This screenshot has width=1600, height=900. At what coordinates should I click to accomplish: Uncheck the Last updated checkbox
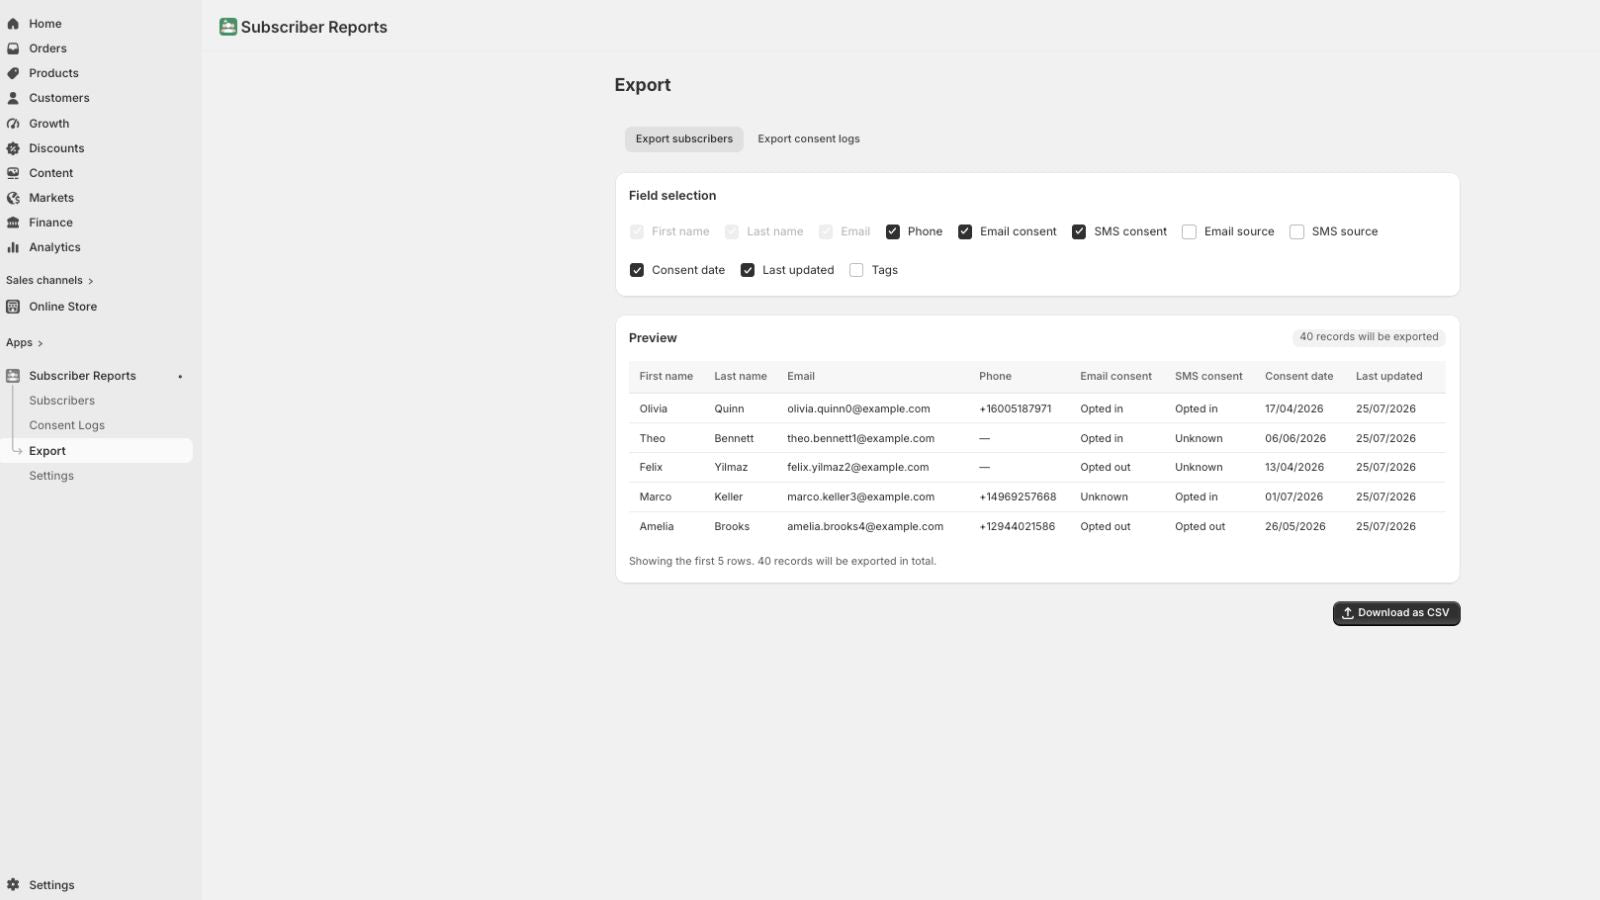747,270
